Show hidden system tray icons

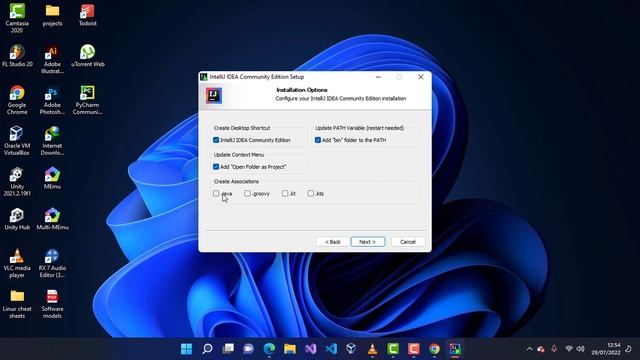coord(529,349)
